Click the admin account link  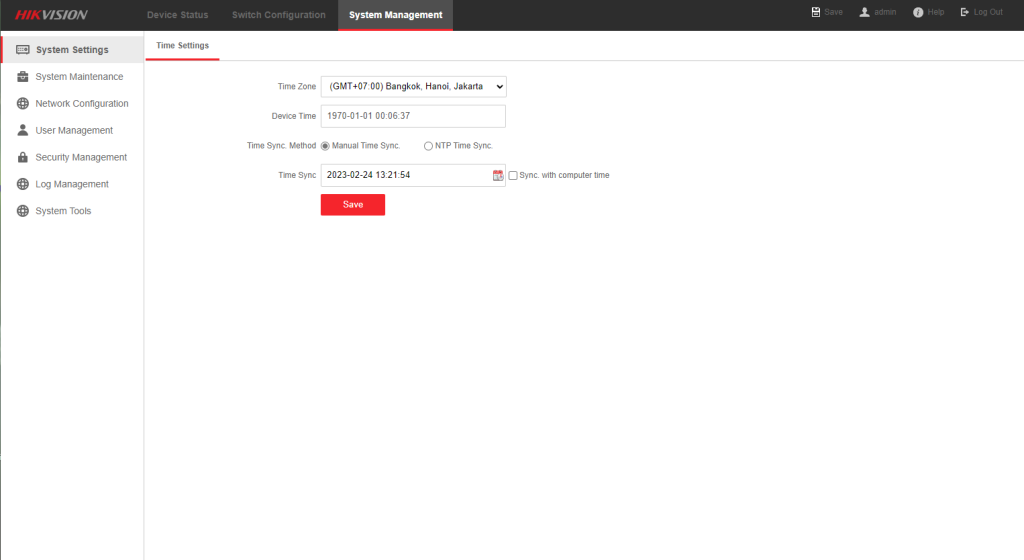point(885,12)
